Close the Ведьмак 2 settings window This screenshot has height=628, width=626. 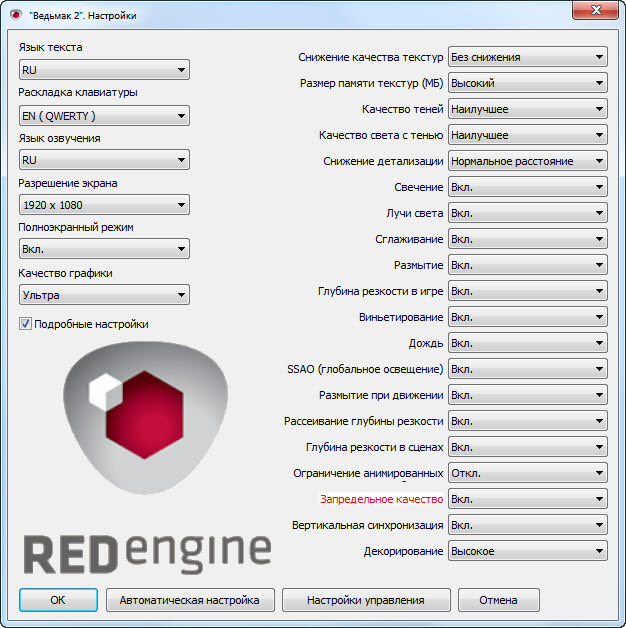tap(595, 10)
